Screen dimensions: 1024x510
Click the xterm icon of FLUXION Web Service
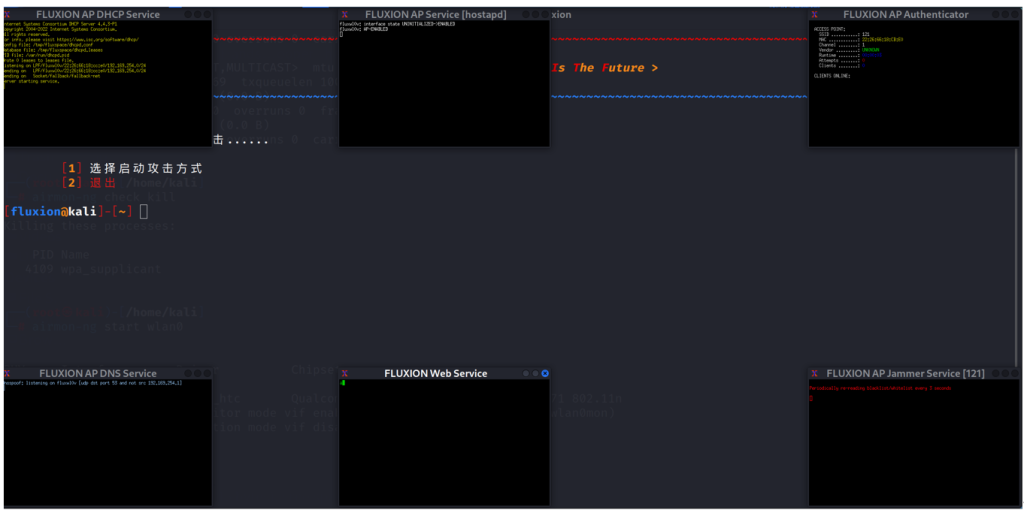[344, 374]
